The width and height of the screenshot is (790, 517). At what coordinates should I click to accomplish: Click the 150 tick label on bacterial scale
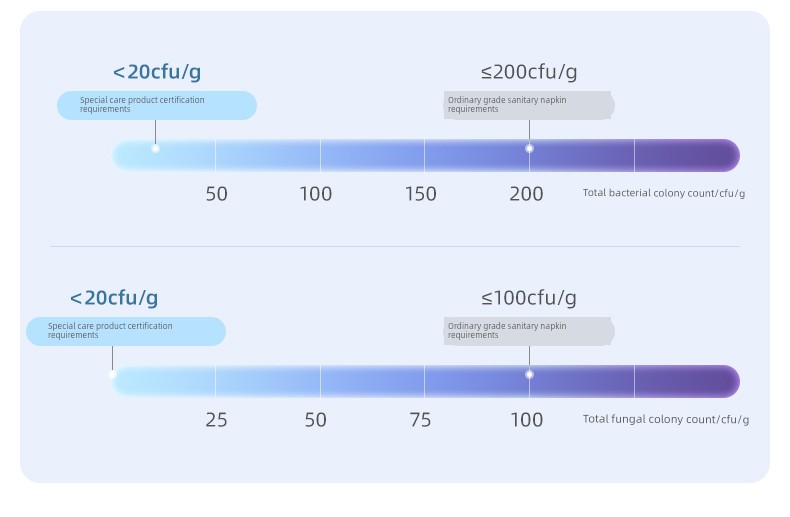tap(421, 194)
